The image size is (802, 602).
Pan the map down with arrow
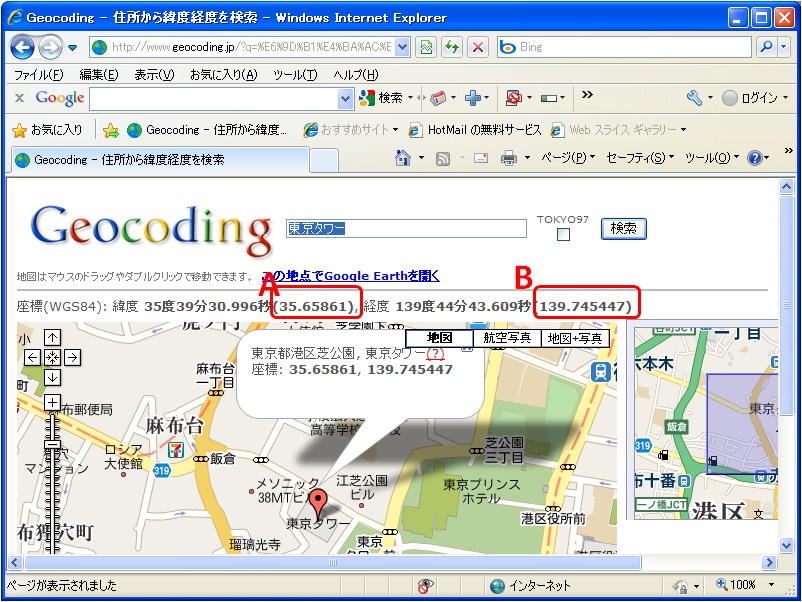click(x=52, y=377)
